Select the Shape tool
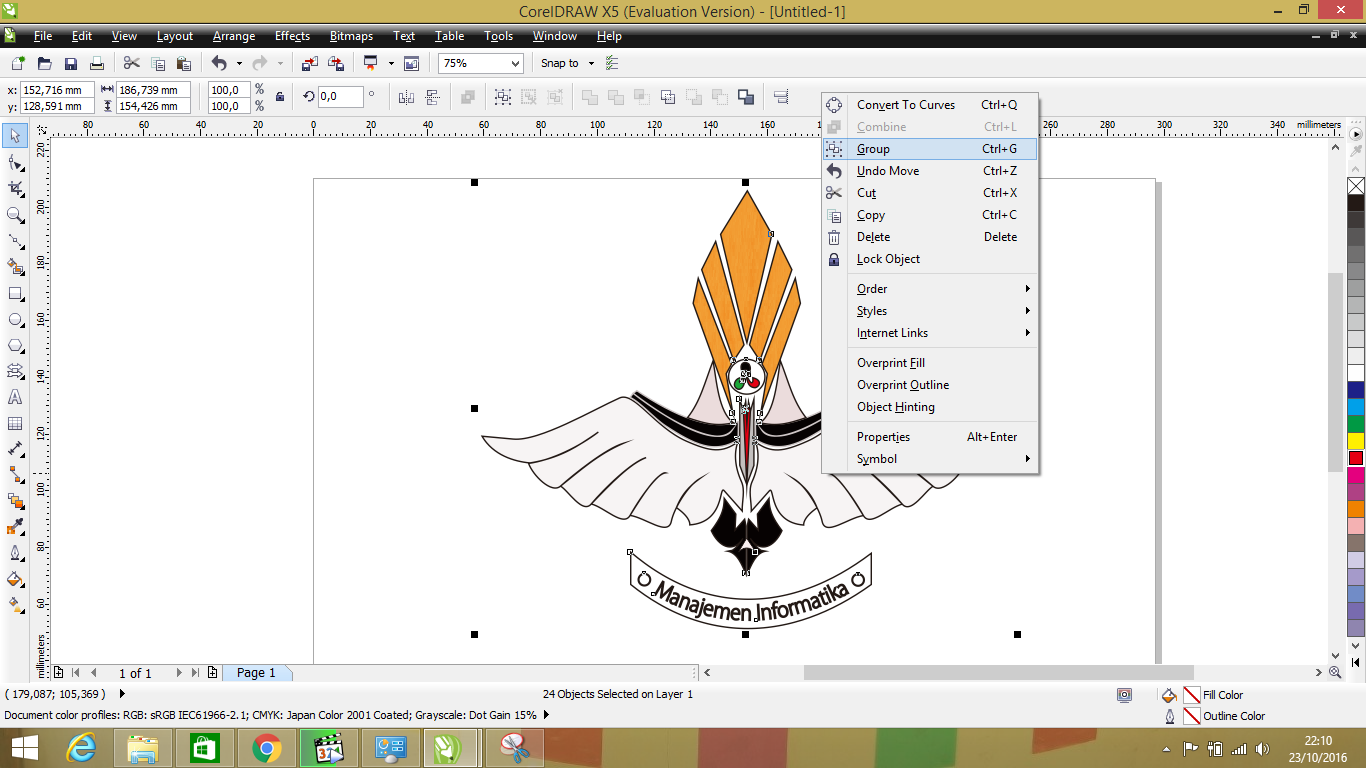This screenshot has width=1366, height=768. (x=16, y=162)
